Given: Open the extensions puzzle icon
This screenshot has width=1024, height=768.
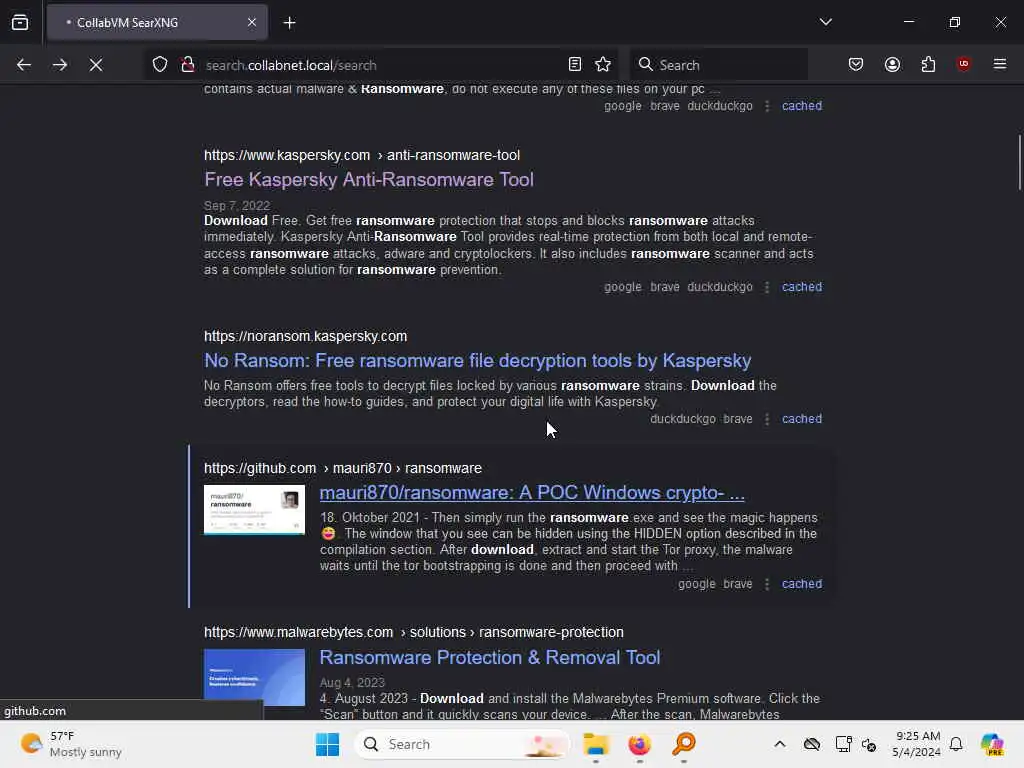Looking at the screenshot, I should (928, 64).
